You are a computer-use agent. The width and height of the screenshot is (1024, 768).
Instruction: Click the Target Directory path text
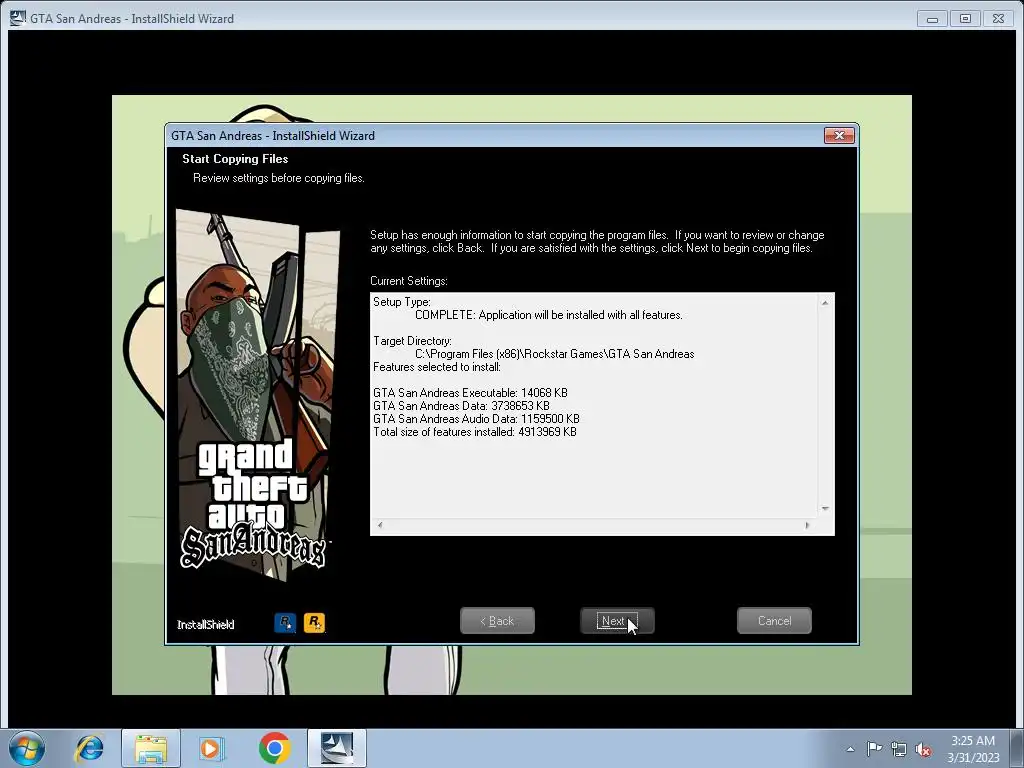coord(554,354)
